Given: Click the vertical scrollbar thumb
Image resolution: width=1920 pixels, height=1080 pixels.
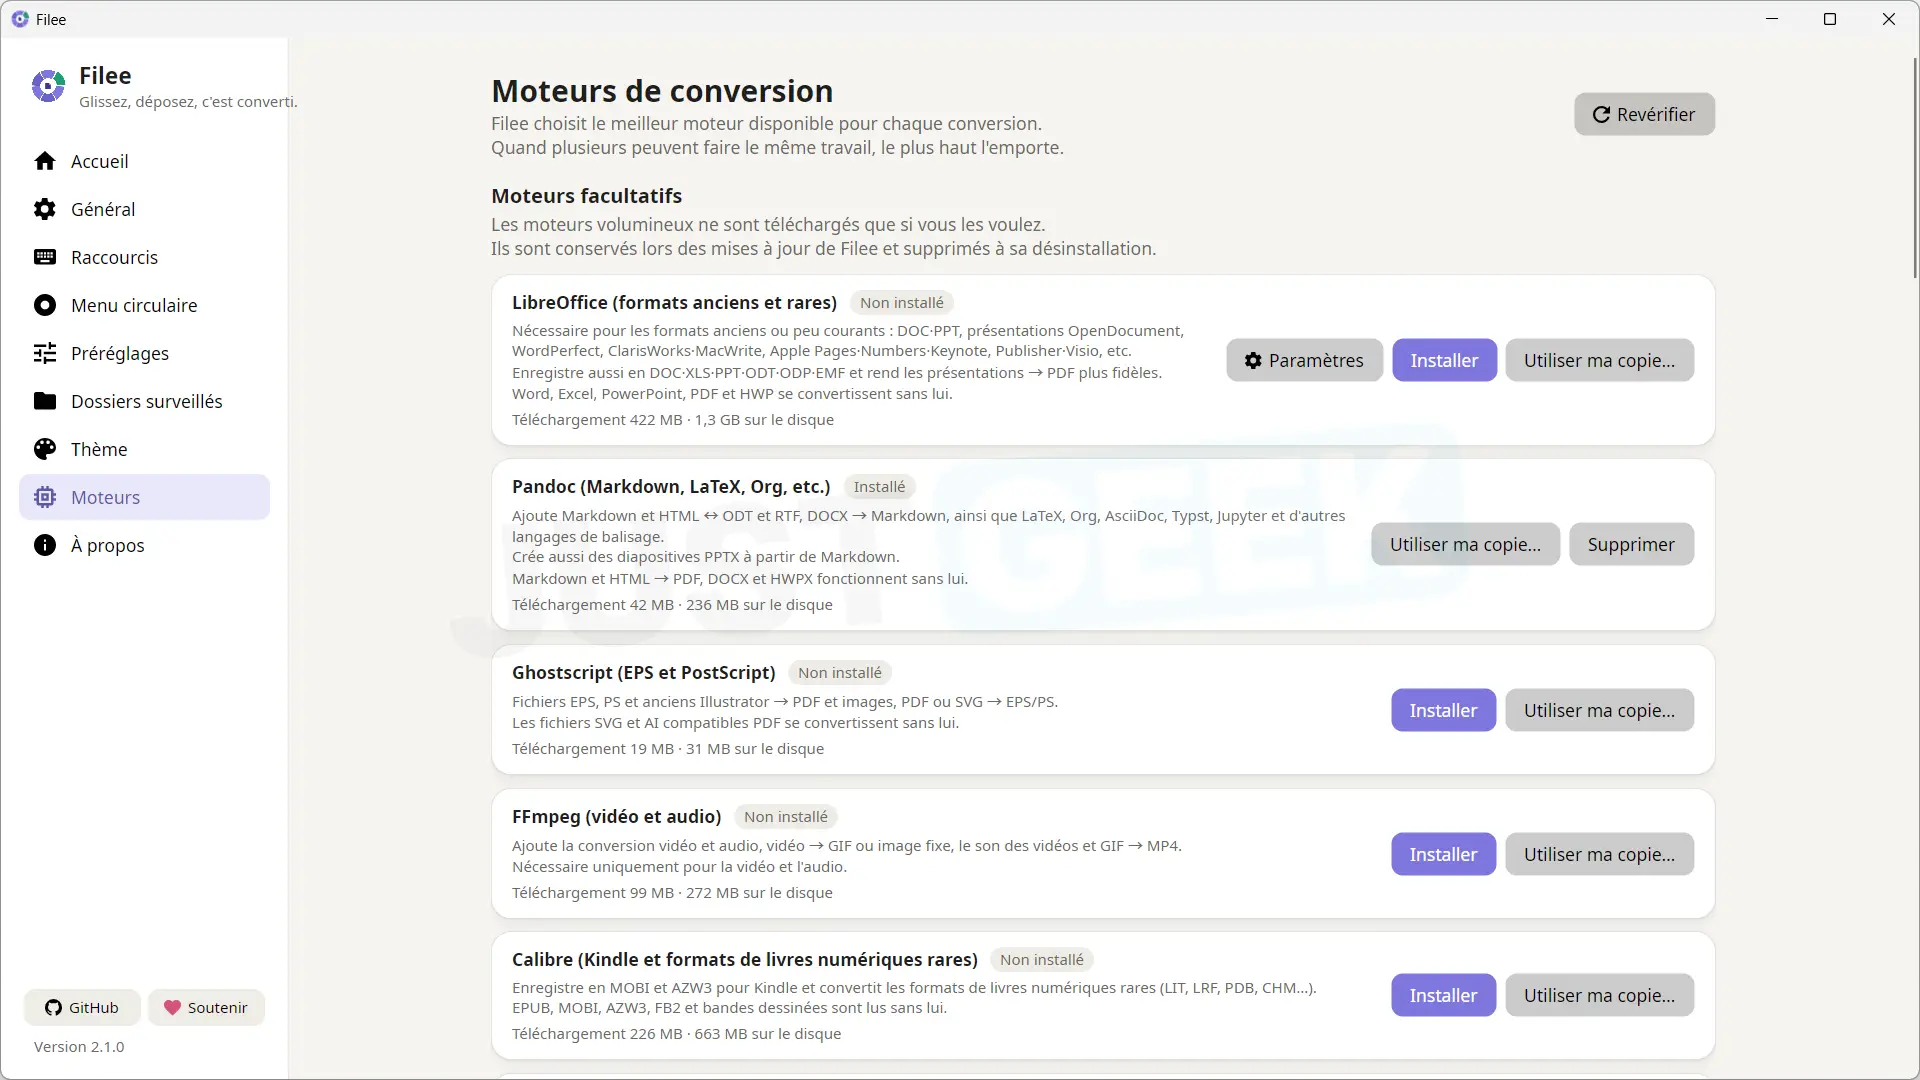Looking at the screenshot, I should (1914, 167).
